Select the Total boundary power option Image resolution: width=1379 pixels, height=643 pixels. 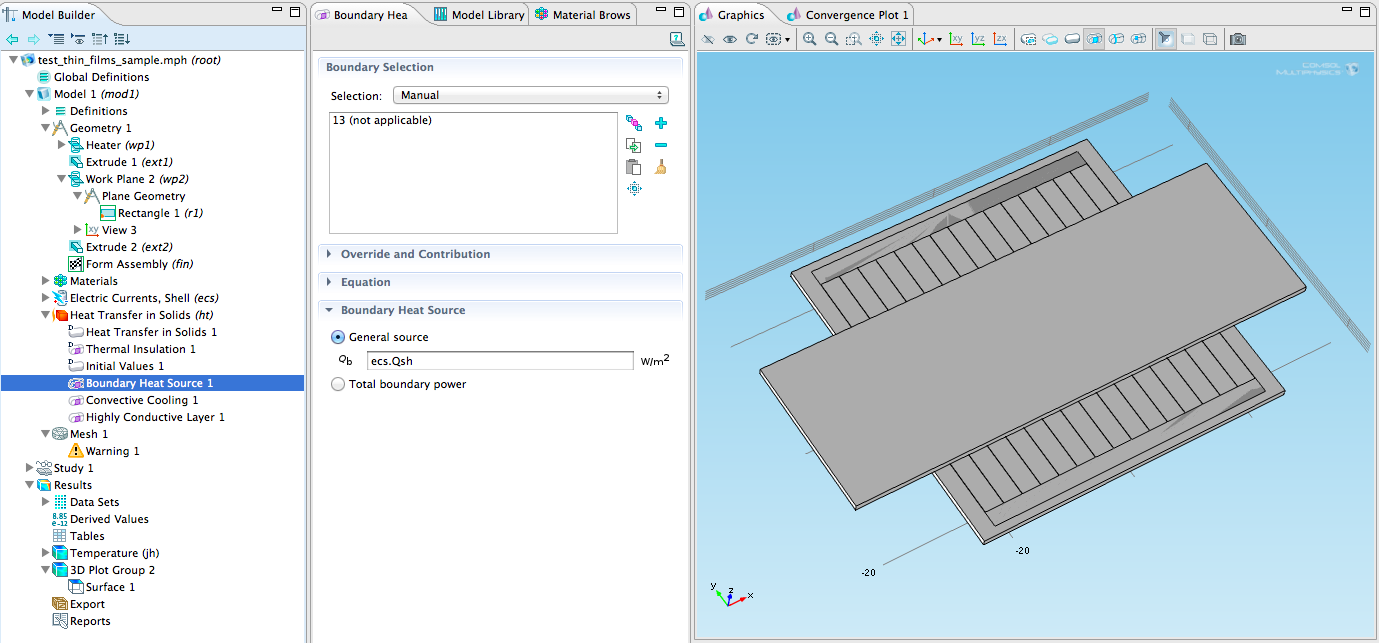338,384
